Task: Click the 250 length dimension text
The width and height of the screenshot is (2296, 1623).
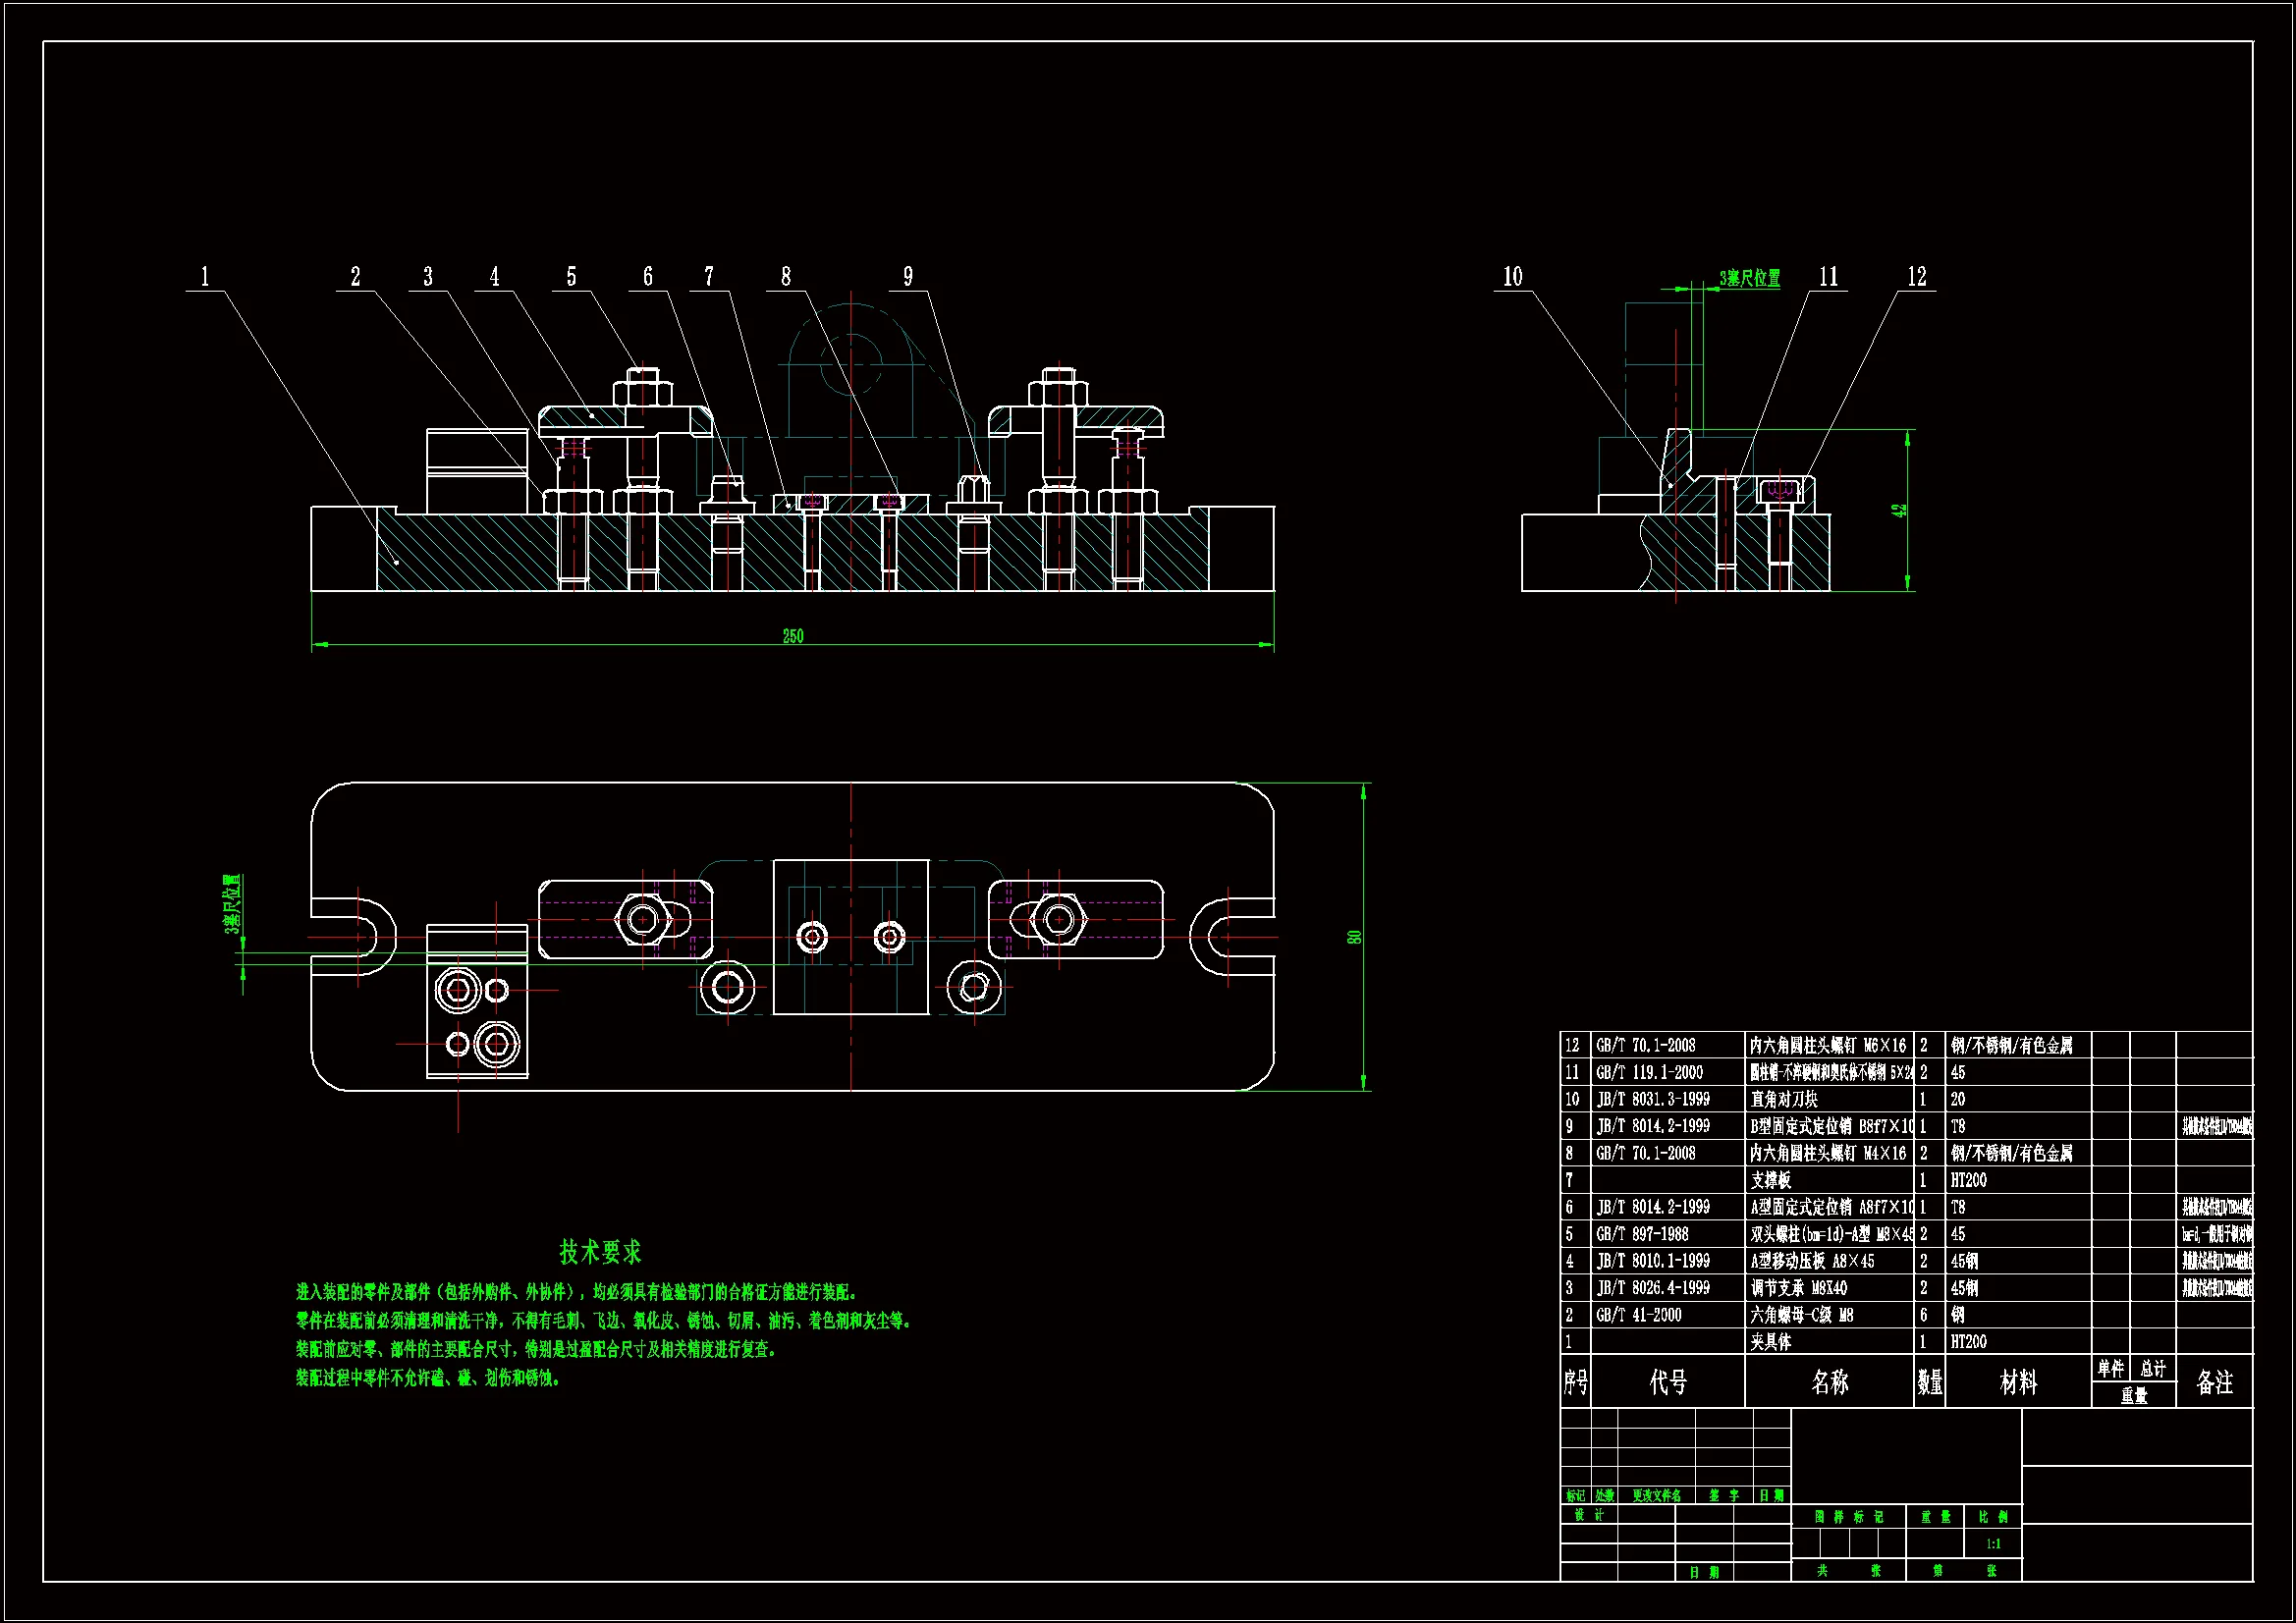Action: coord(793,636)
